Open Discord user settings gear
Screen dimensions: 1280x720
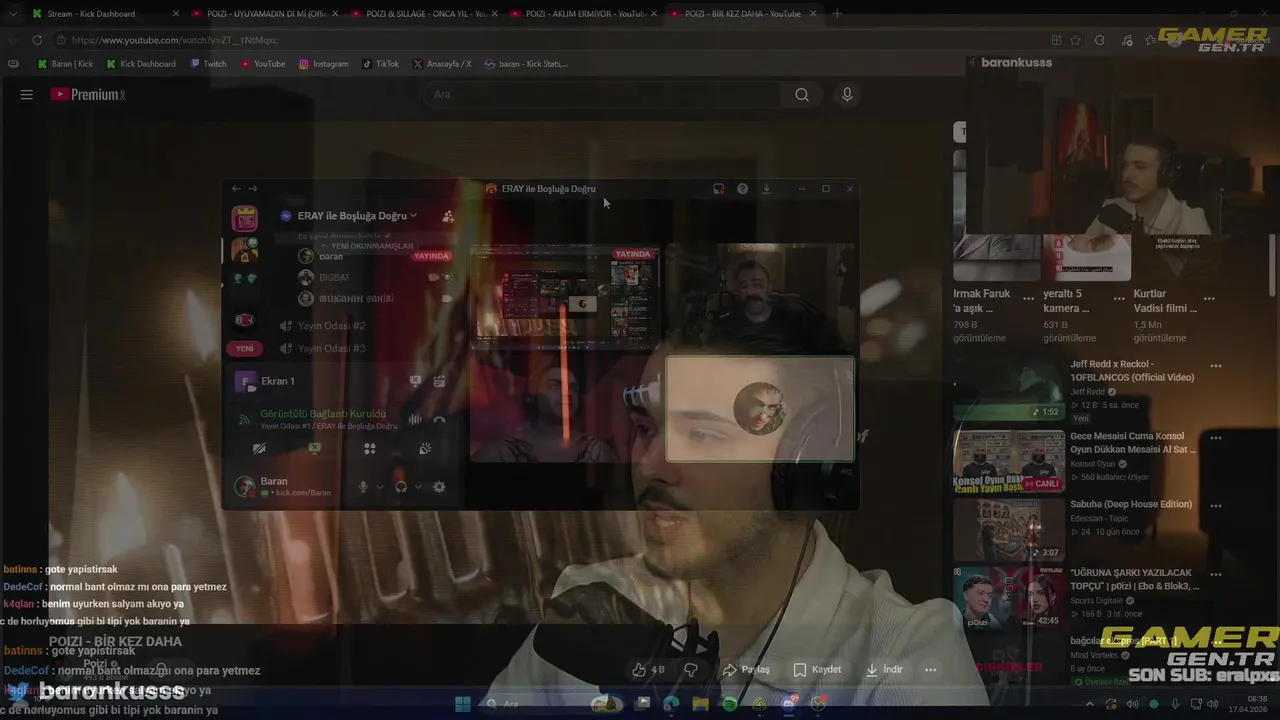(x=439, y=487)
